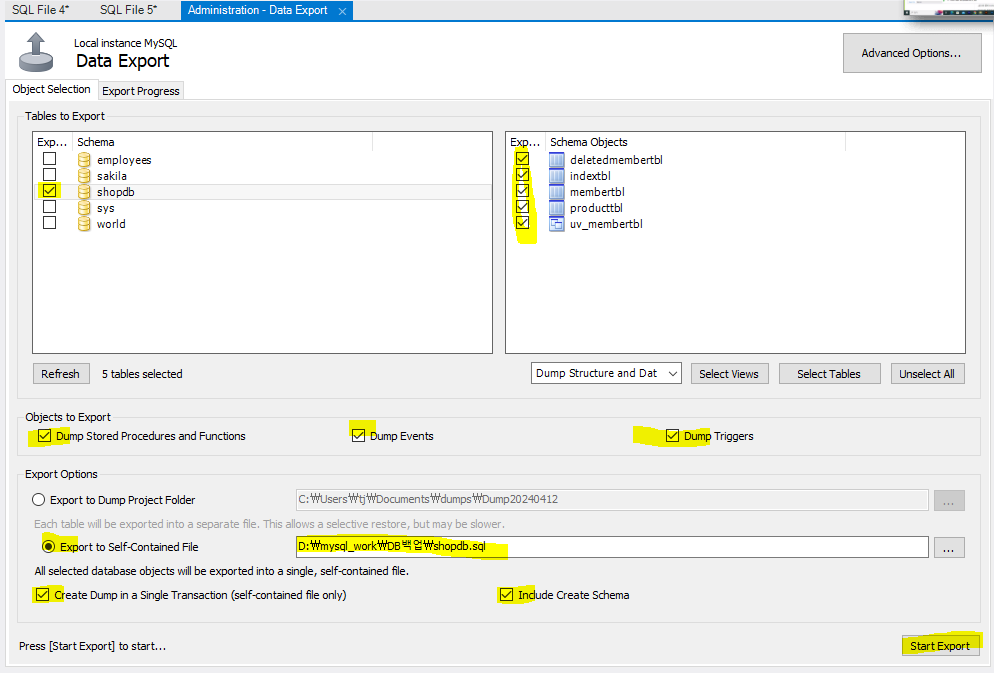The width and height of the screenshot is (994, 673).
Task: Uncheck the indextbl export checkbox
Action: (x=522, y=174)
